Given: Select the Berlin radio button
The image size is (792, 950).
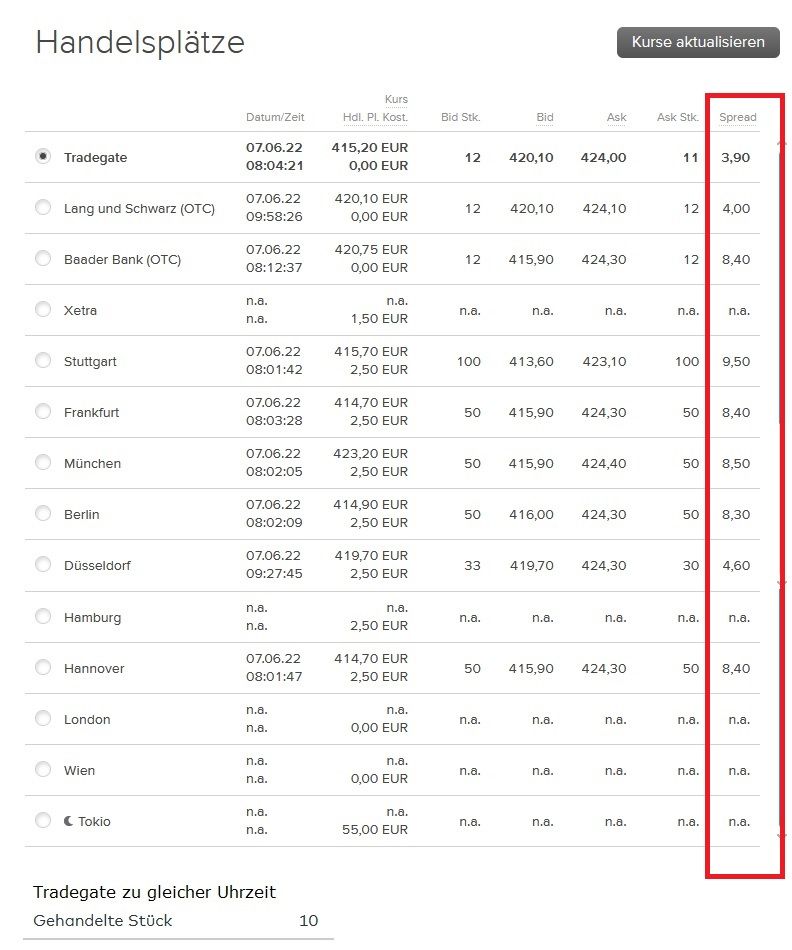Looking at the screenshot, I should [x=43, y=513].
